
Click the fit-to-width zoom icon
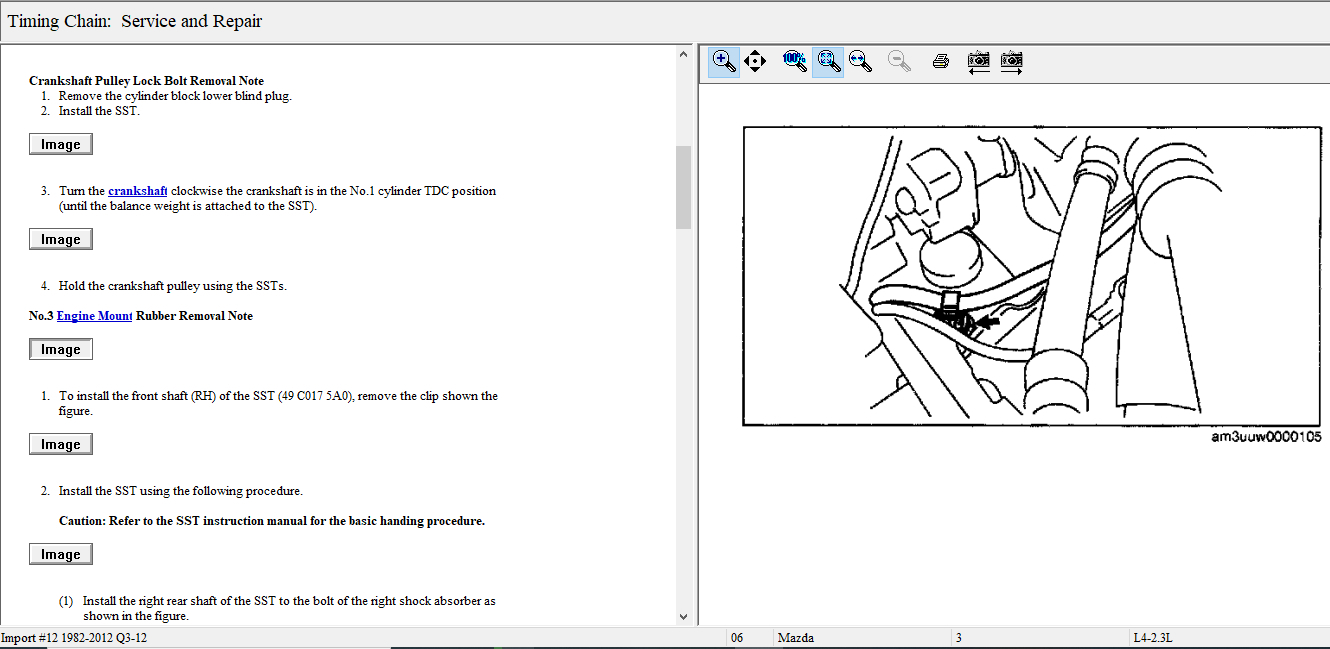tap(859, 61)
